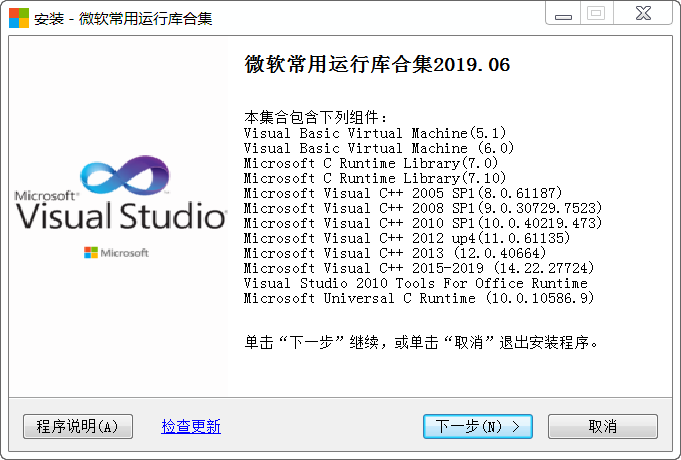Click the disabled maximize button

596,13
